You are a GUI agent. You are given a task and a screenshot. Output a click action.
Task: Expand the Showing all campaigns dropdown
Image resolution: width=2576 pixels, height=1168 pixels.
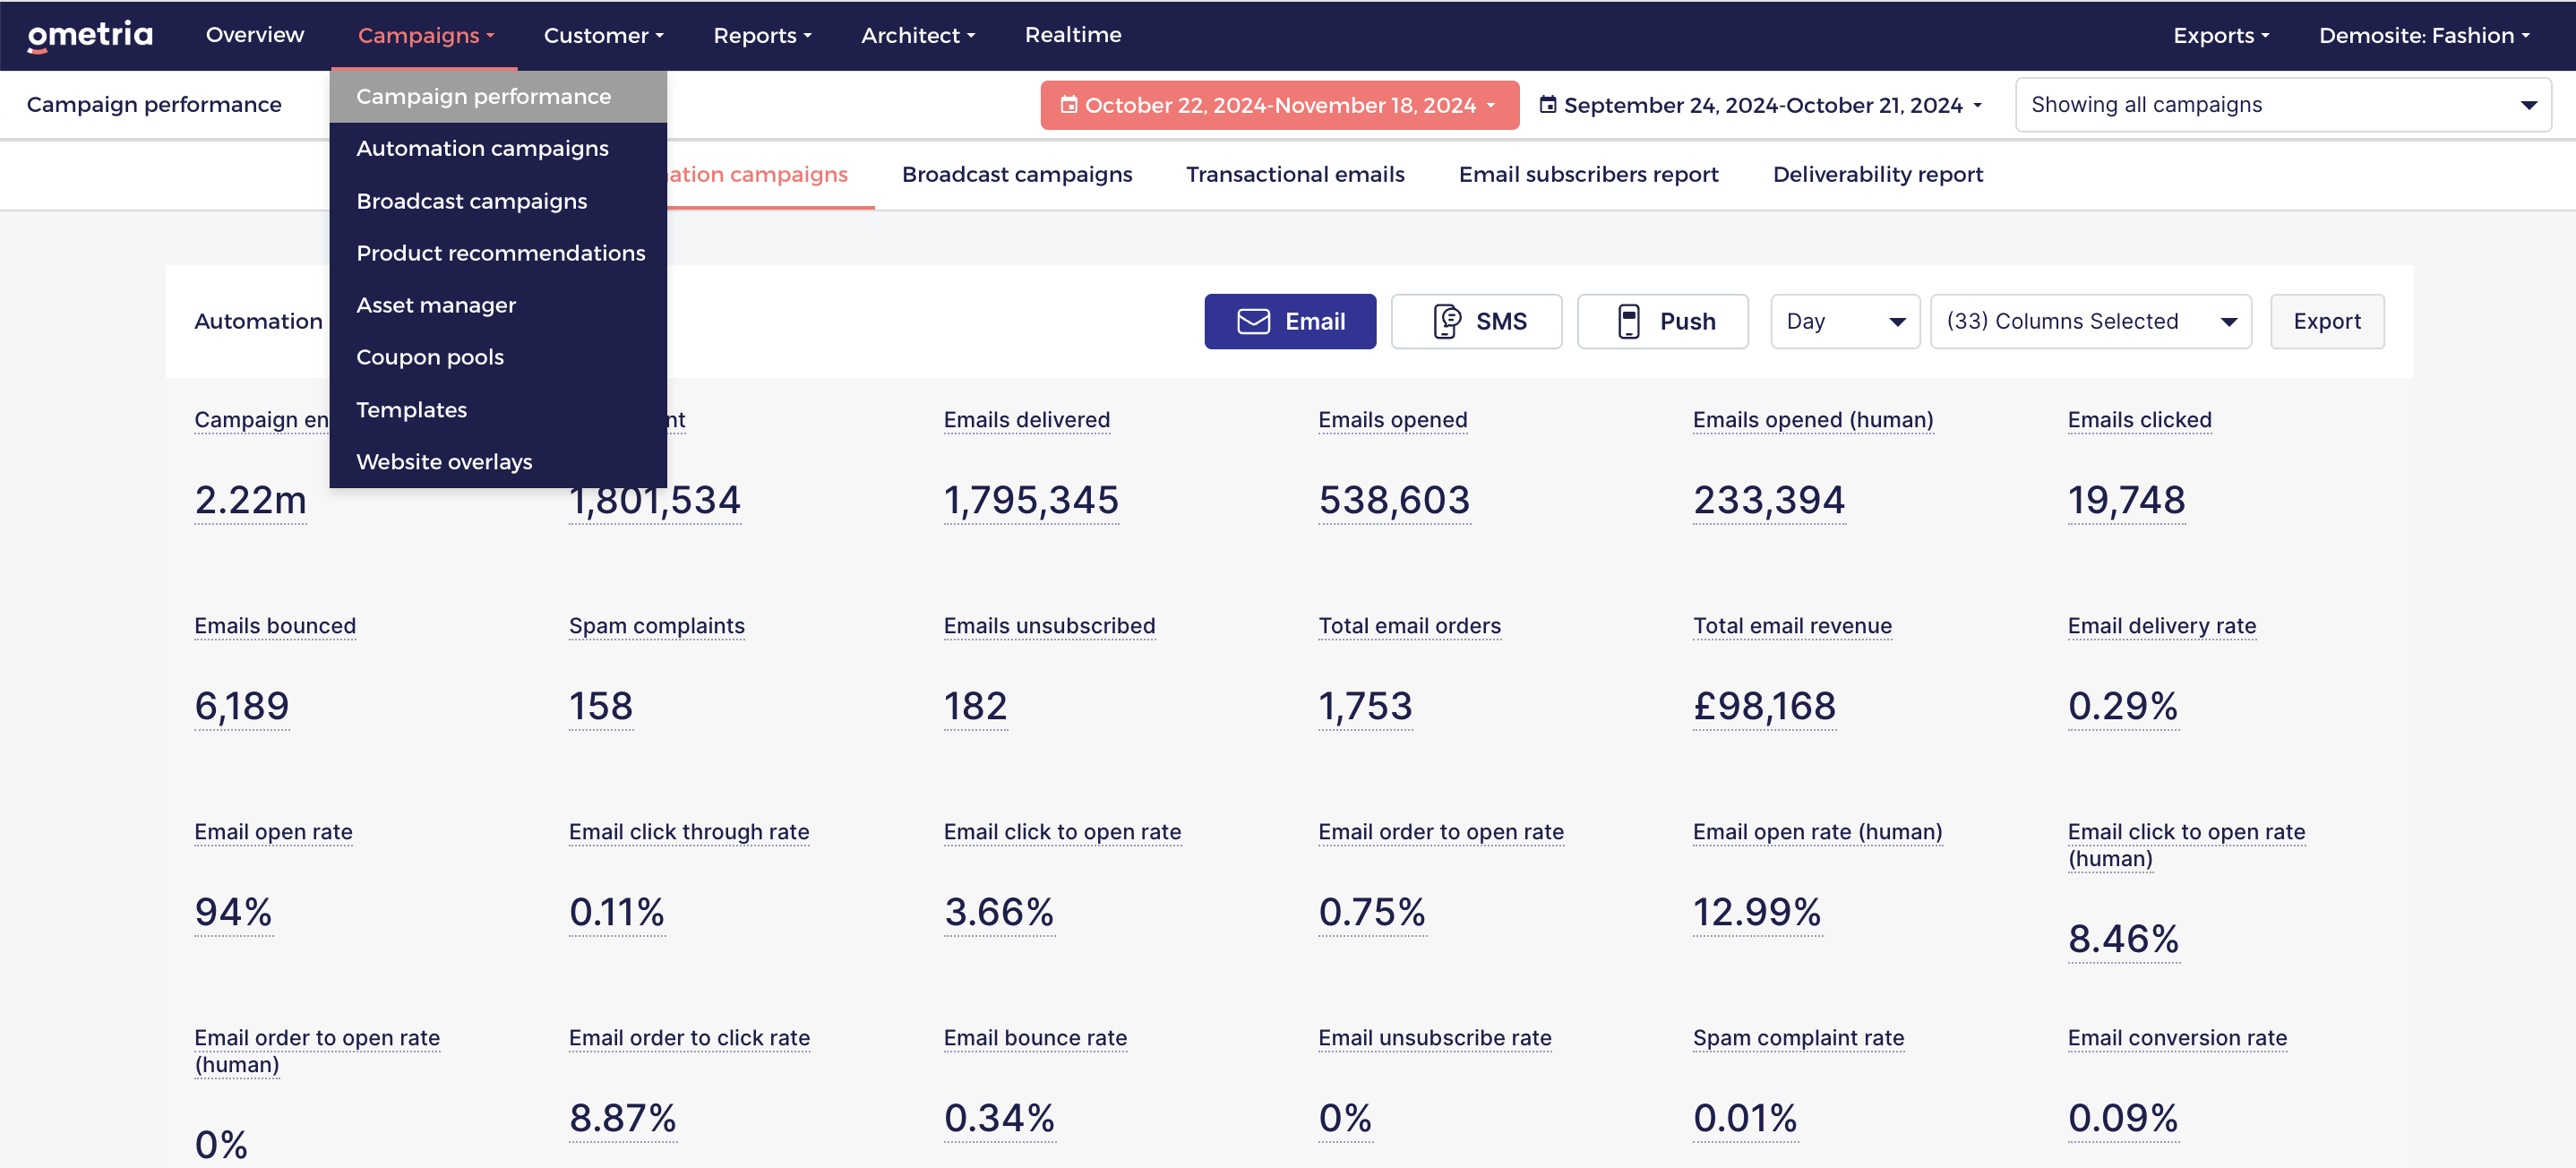[2283, 105]
